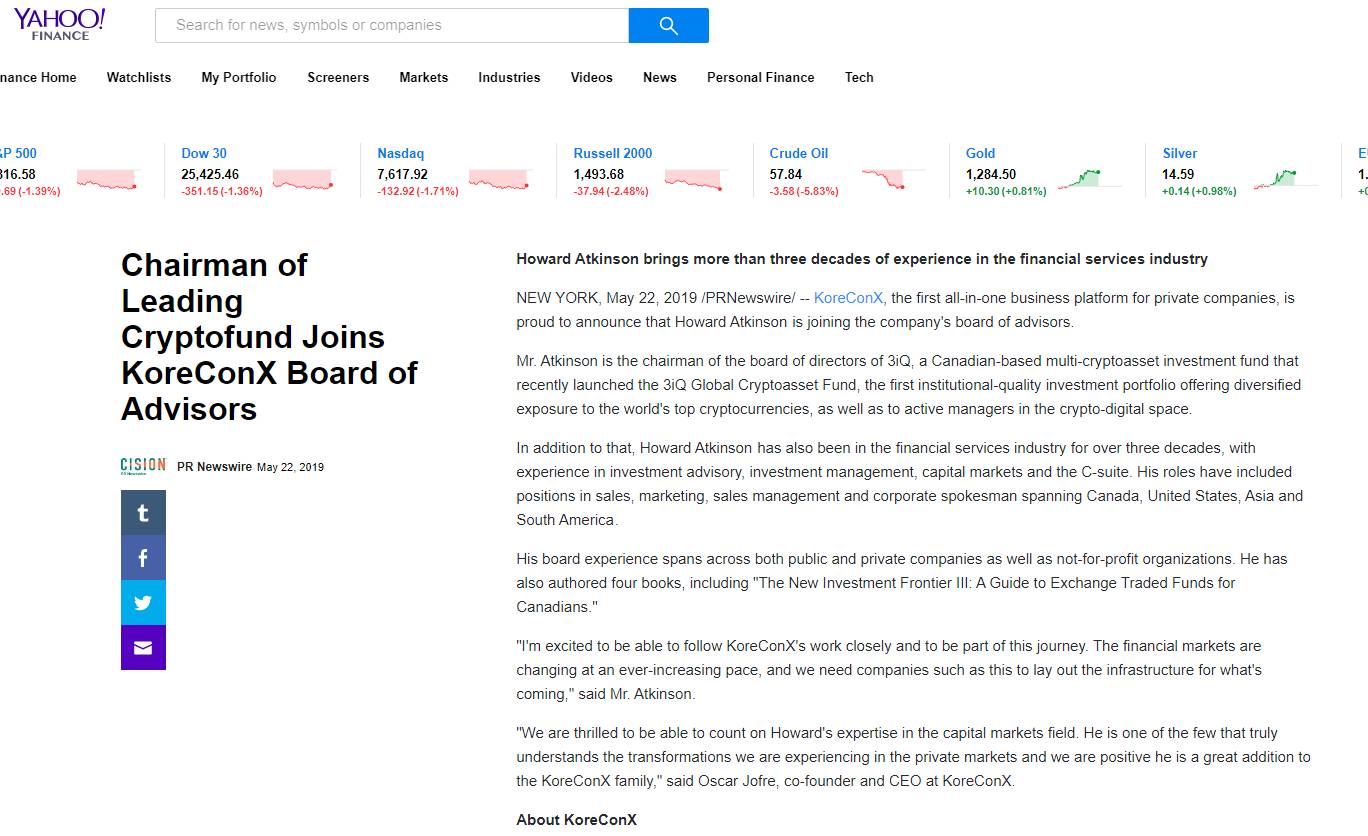Go to Videos section
Image resolution: width=1368 pixels, height=836 pixels.
tap(592, 77)
